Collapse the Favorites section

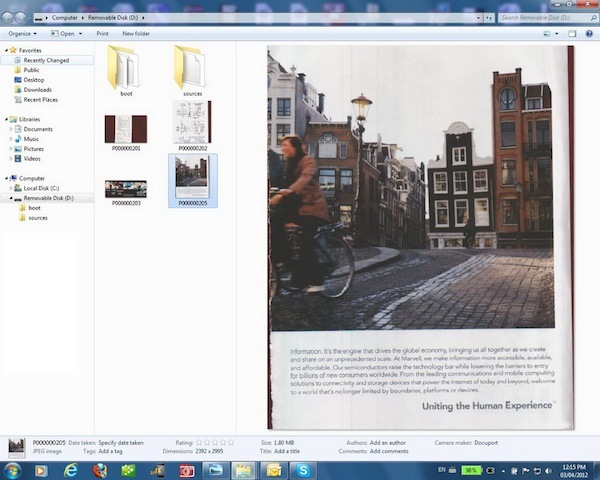(x=4, y=49)
